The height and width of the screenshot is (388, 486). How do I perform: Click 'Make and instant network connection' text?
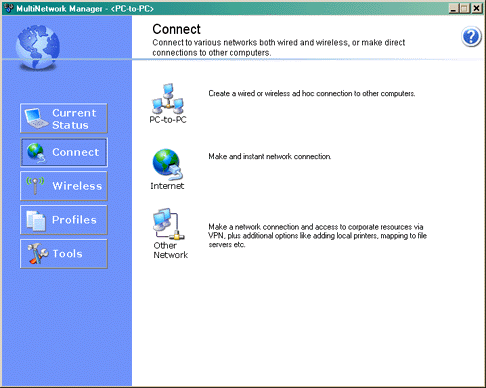pos(270,156)
